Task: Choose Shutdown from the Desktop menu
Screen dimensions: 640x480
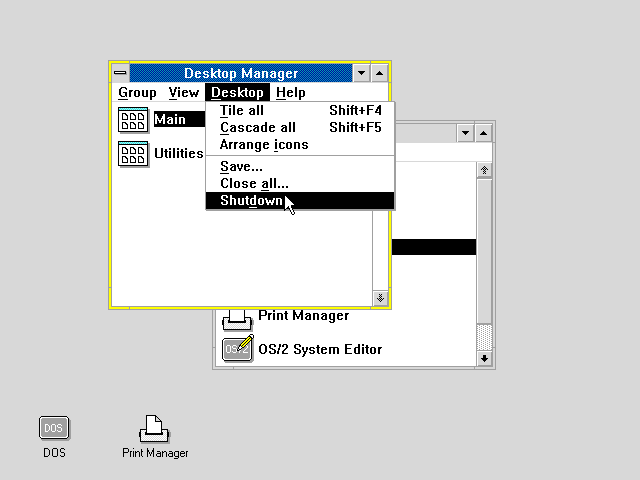Action: (300, 200)
